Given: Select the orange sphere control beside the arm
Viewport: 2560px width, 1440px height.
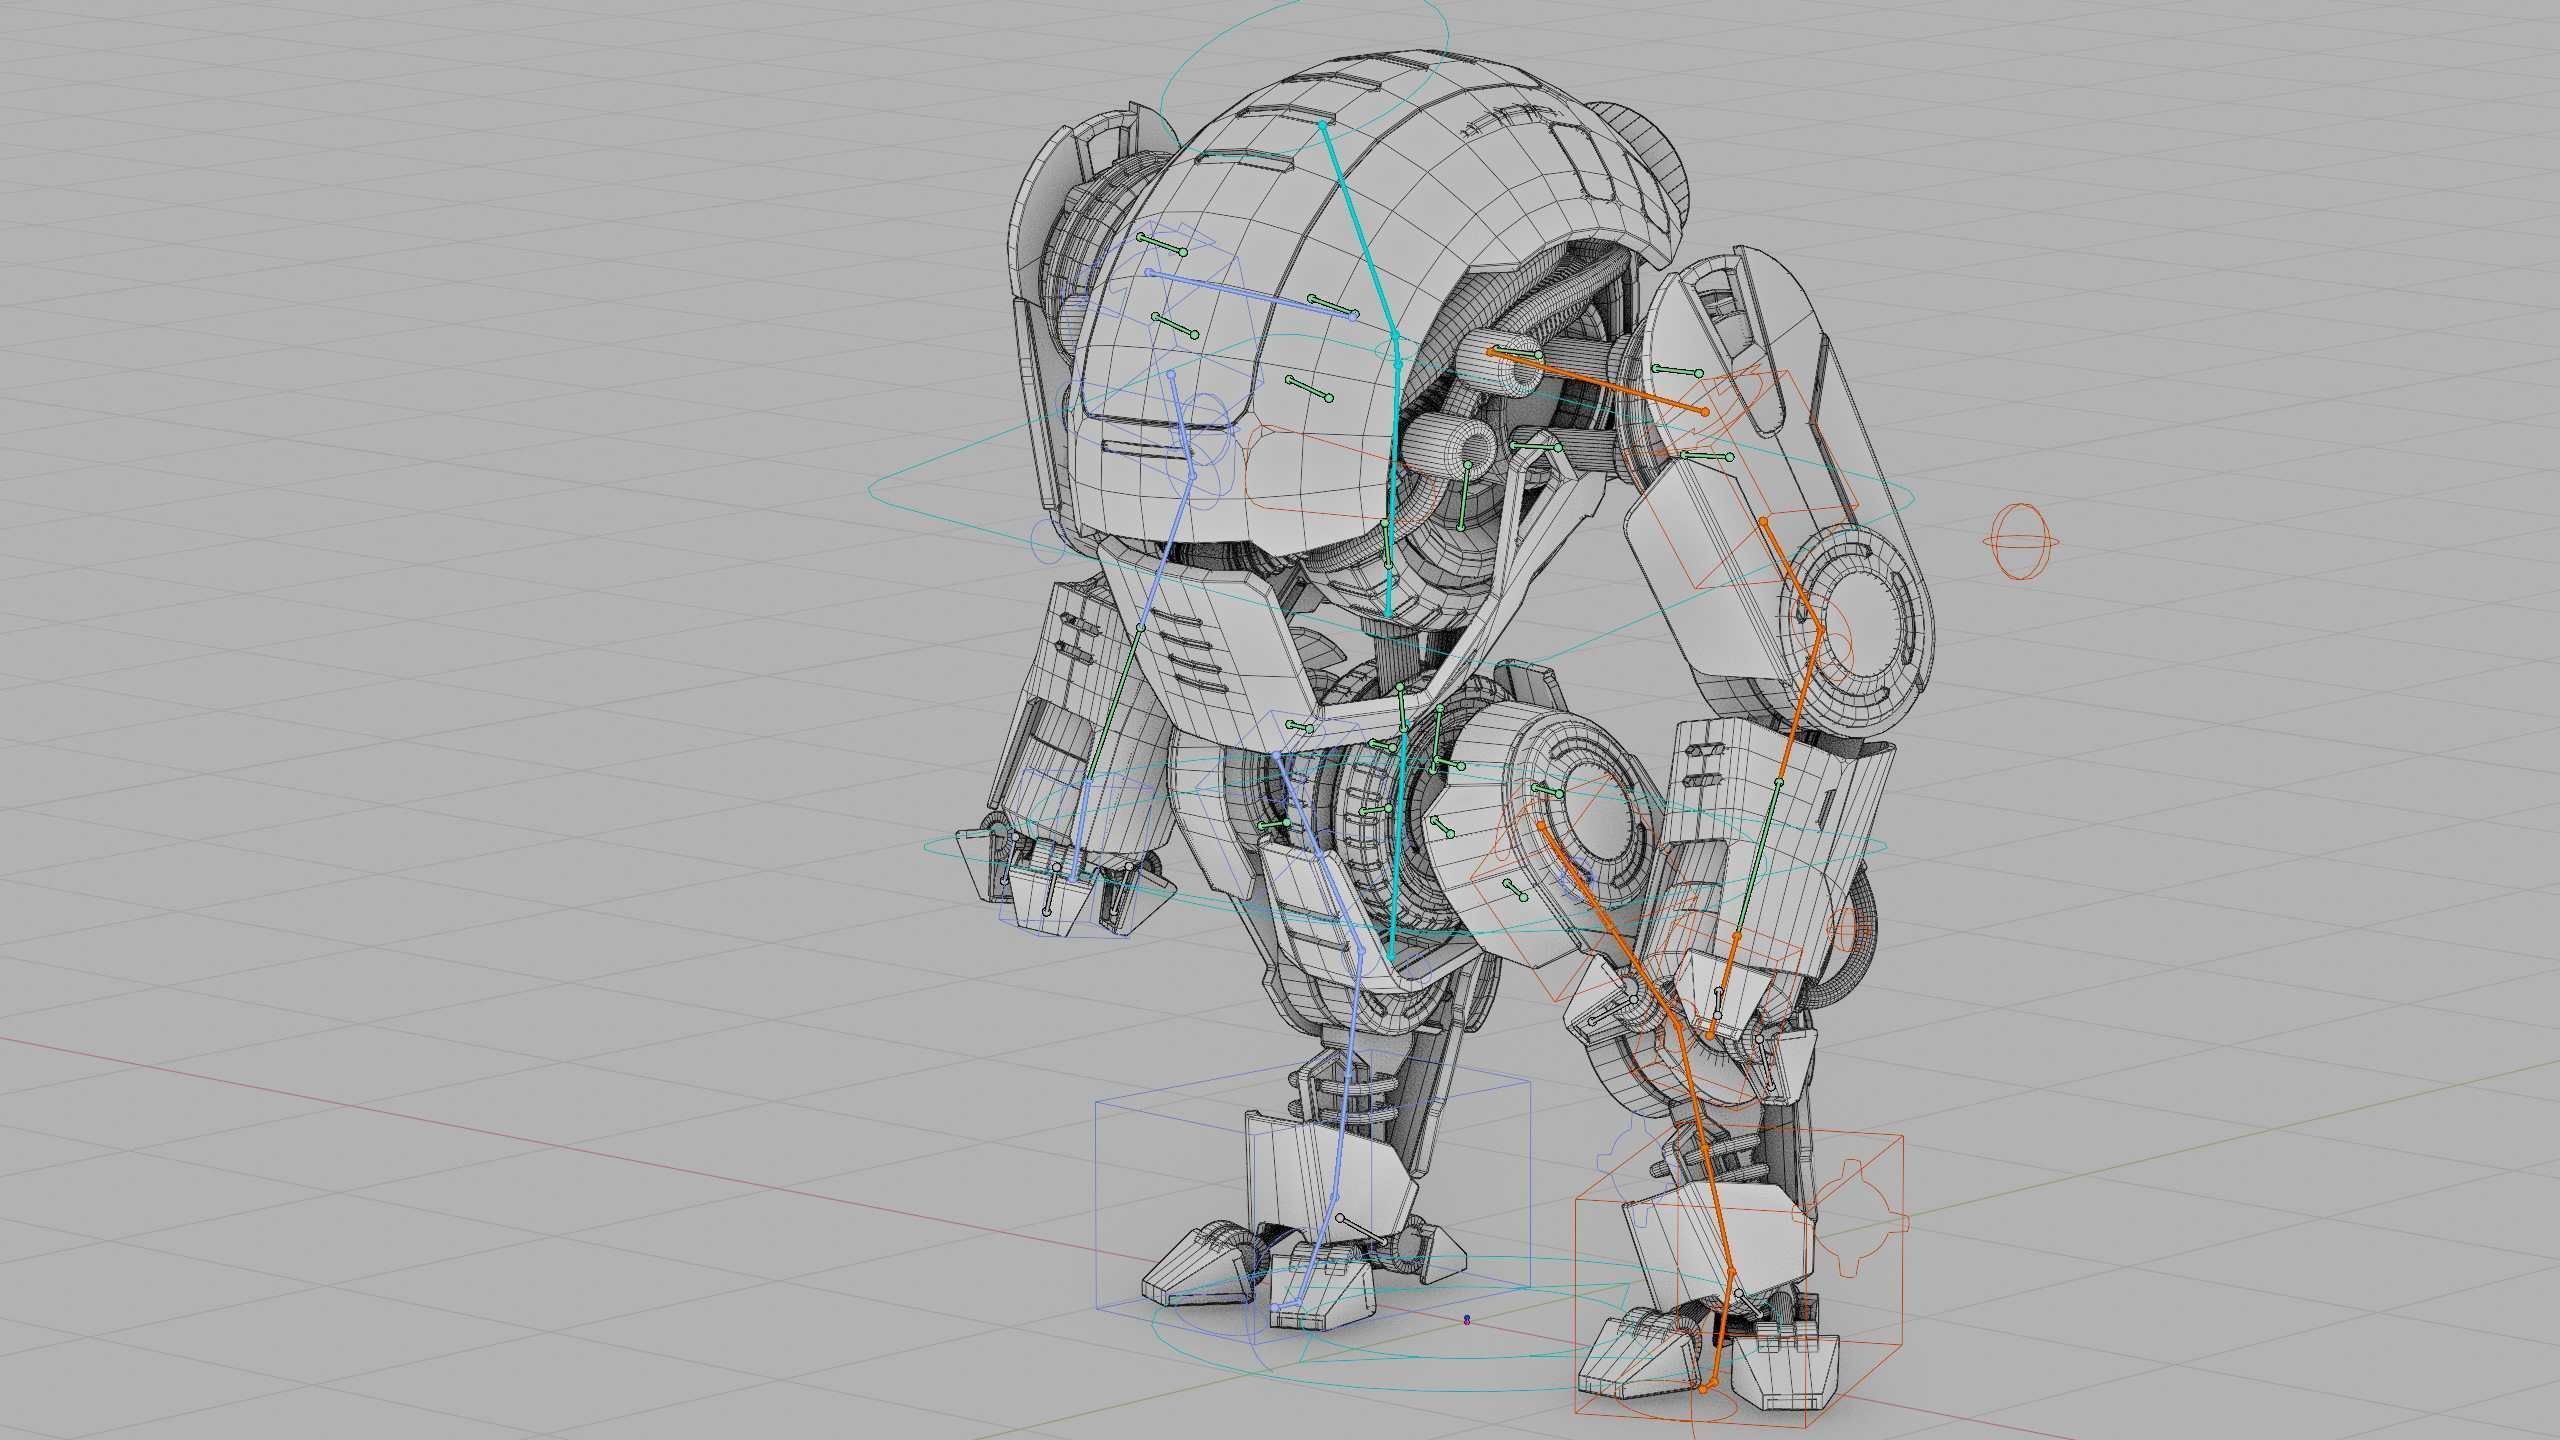Looking at the screenshot, I should tap(2021, 541).
